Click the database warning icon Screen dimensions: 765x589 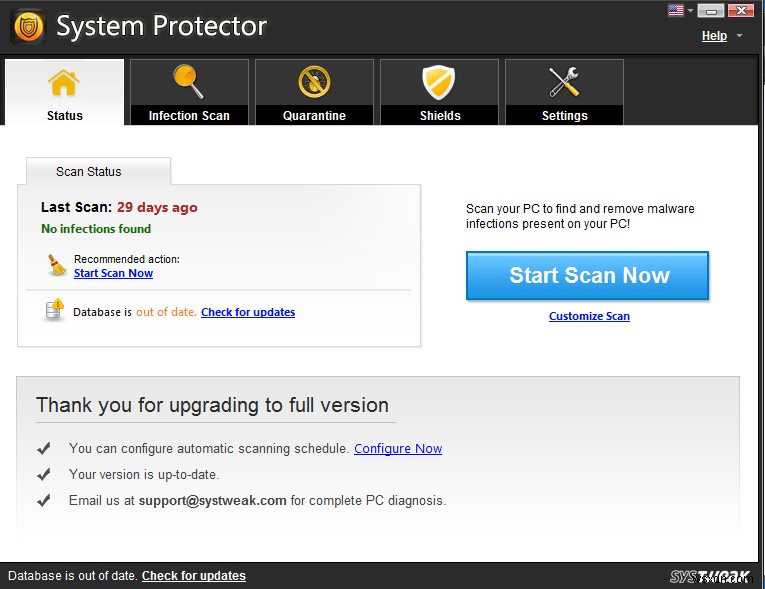click(x=54, y=310)
